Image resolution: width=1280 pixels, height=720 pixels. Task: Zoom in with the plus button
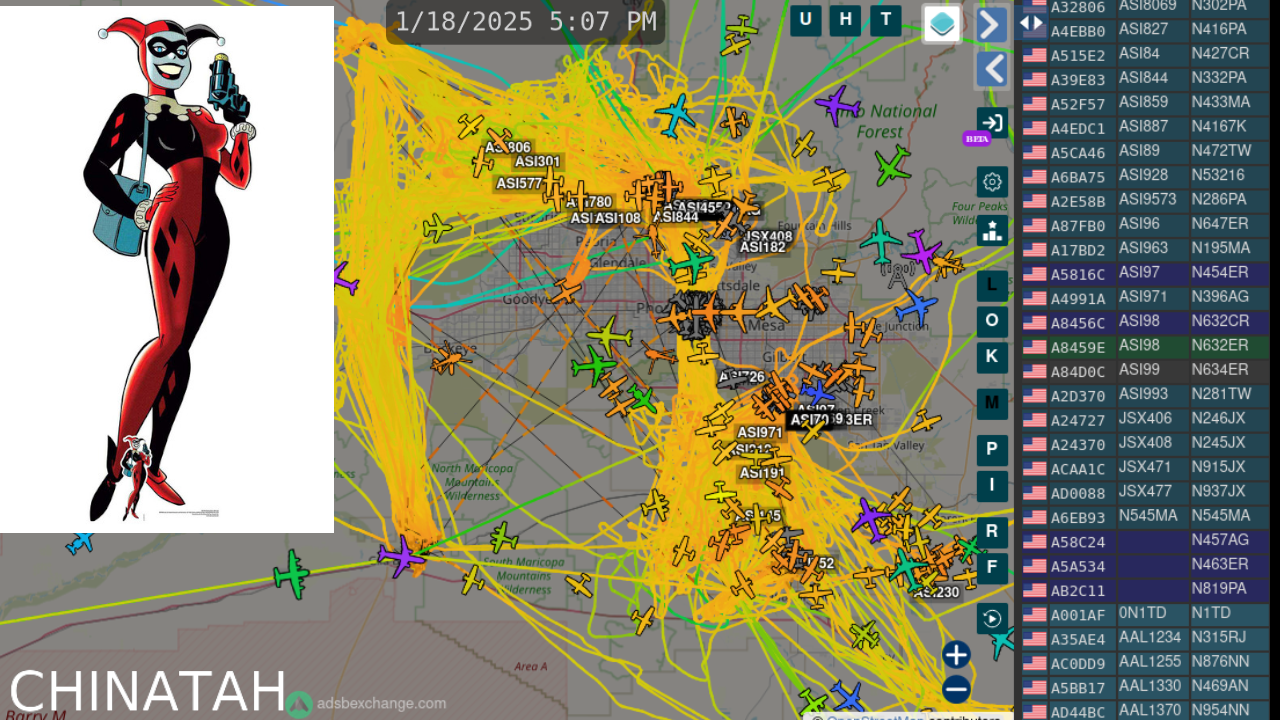coord(956,655)
